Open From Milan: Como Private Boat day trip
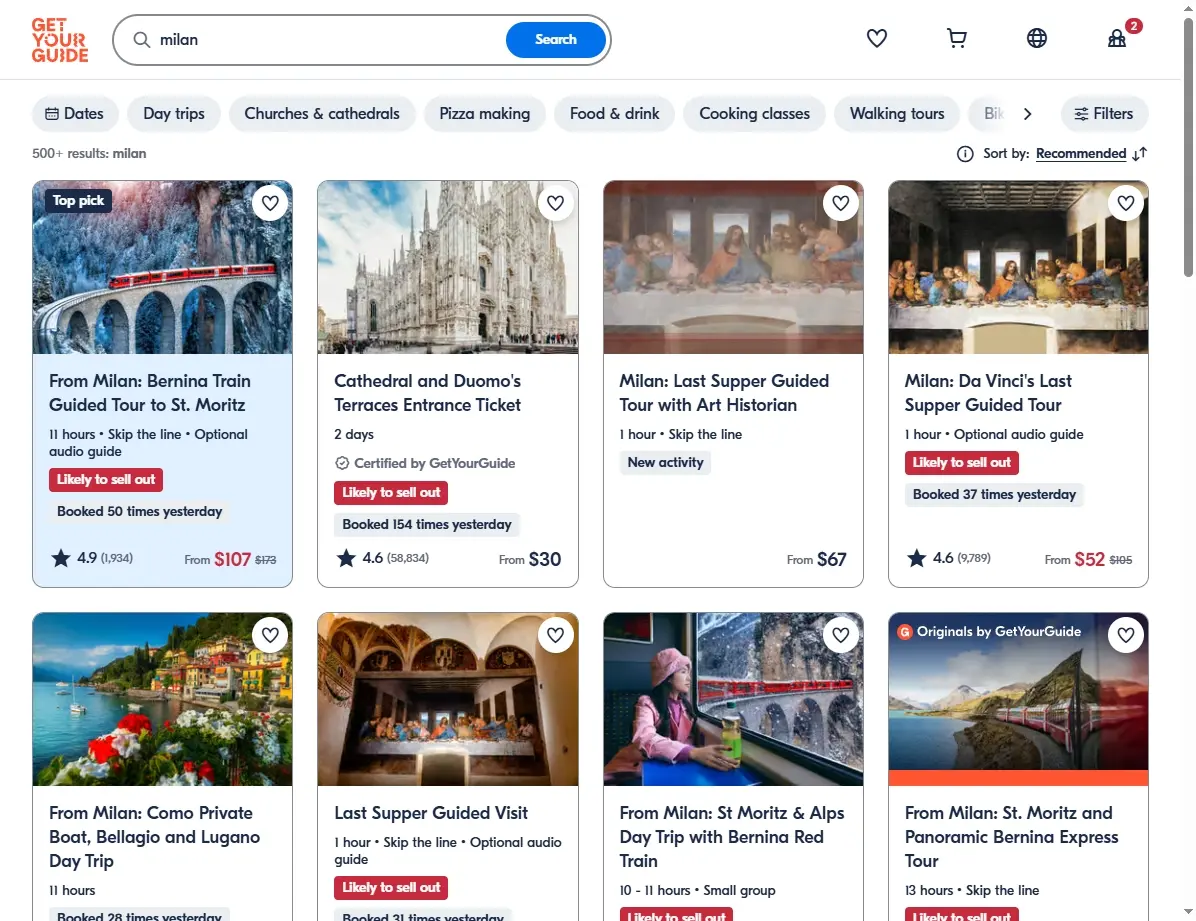 pyautogui.click(x=154, y=837)
